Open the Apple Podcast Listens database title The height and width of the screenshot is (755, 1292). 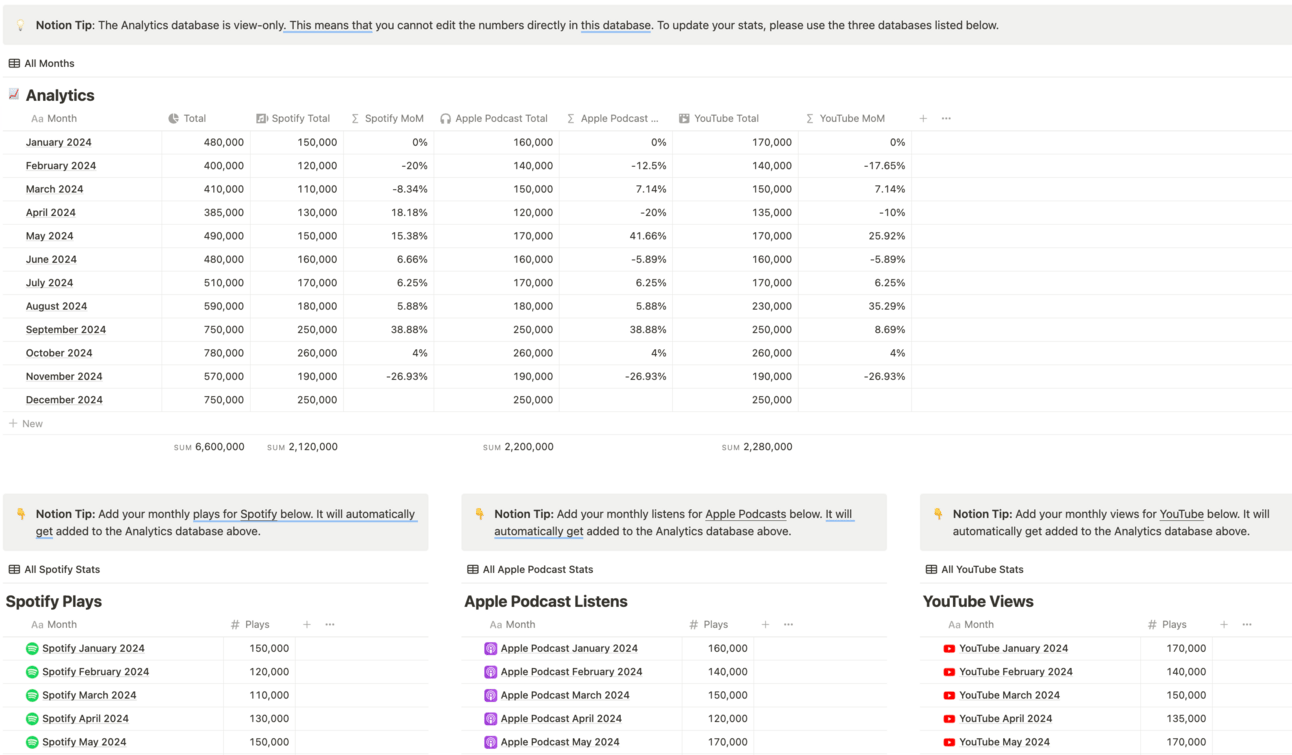[546, 601]
